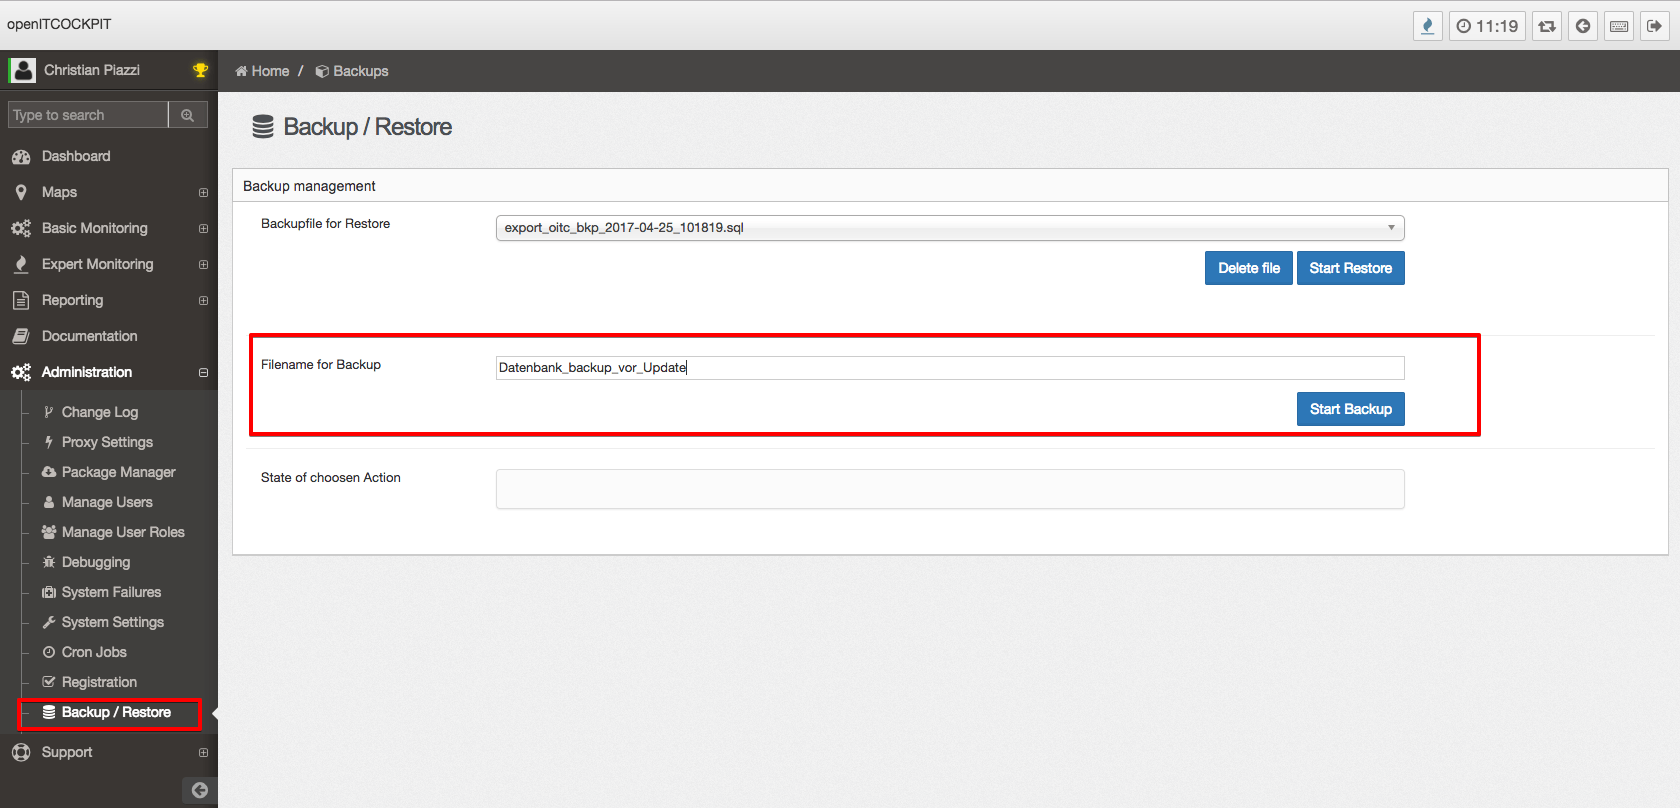Open Package Manager under Administration

[x=118, y=472]
